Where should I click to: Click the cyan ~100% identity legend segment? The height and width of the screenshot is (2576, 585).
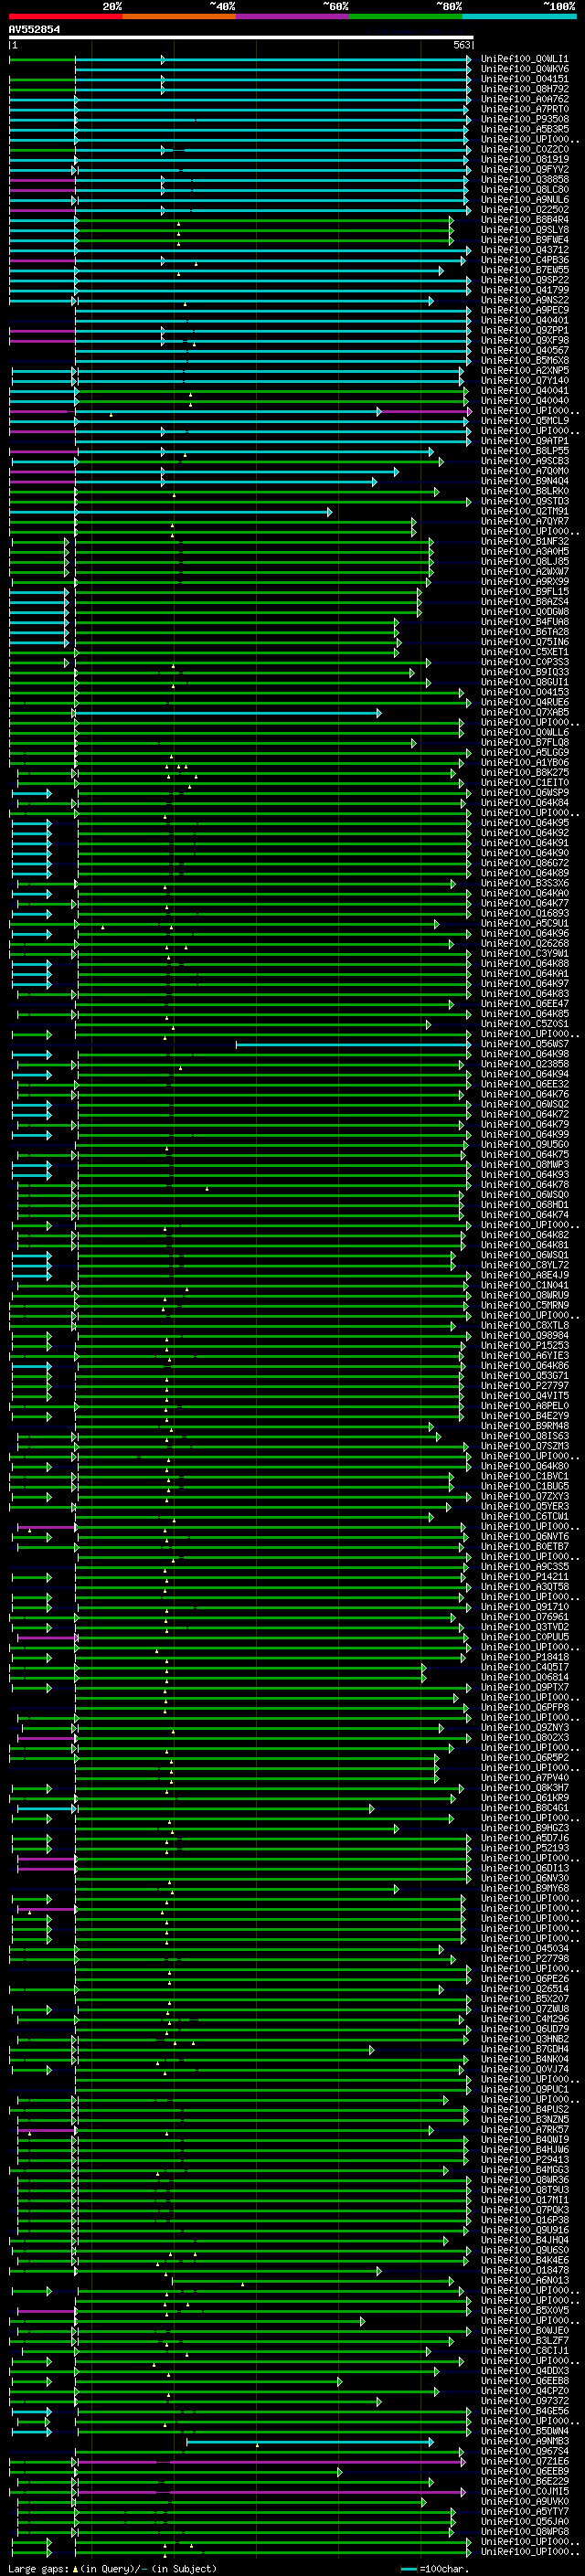coord(519,16)
